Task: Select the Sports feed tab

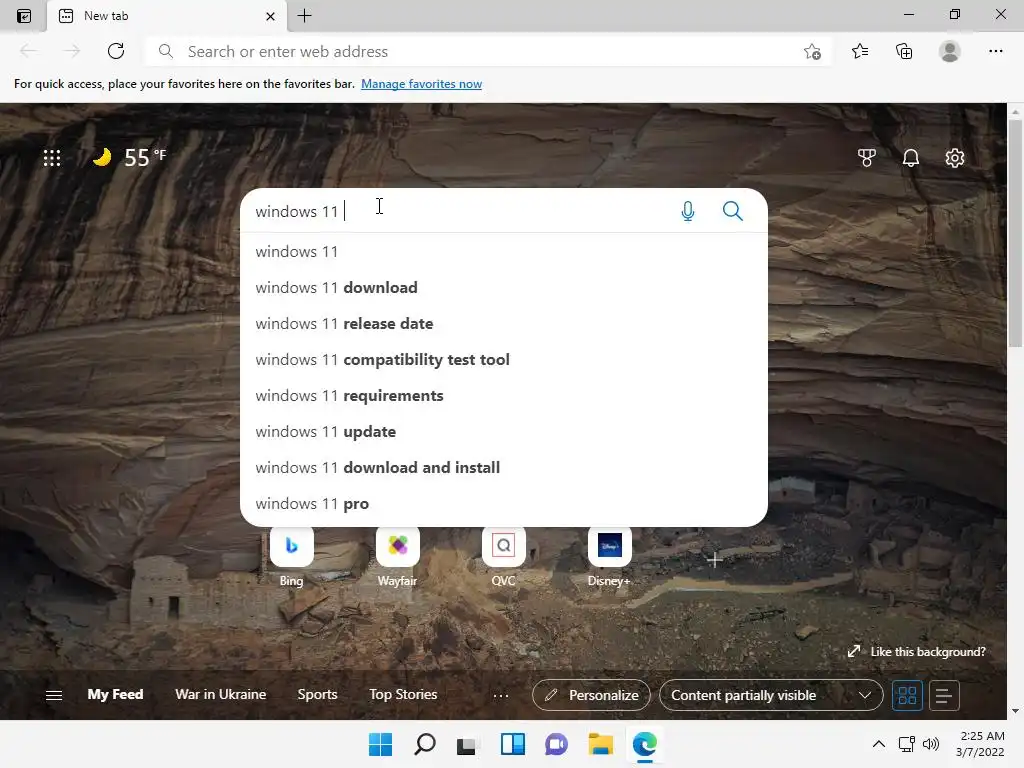Action: pos(317,694)
